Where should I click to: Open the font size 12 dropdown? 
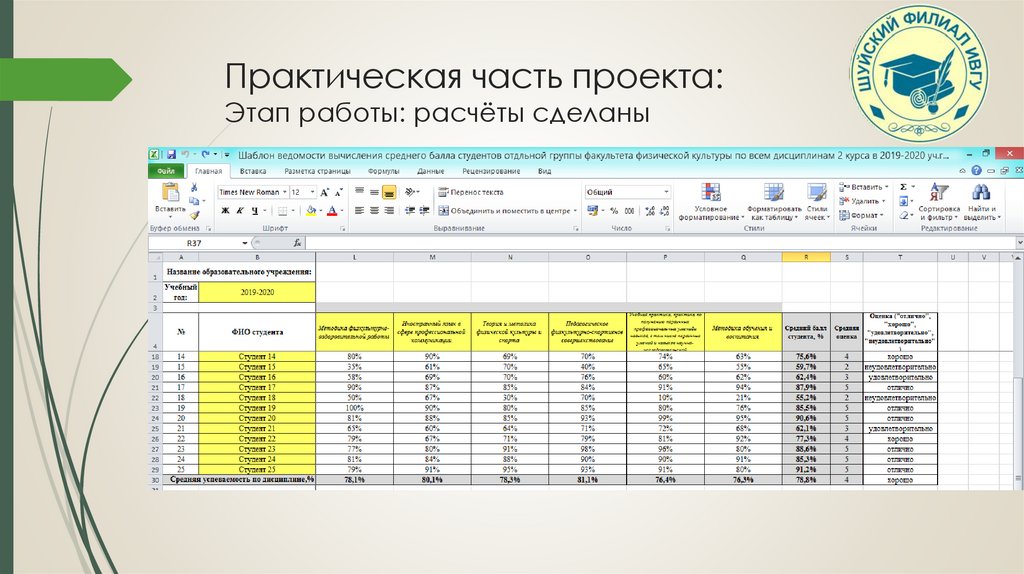coord(312,192)
